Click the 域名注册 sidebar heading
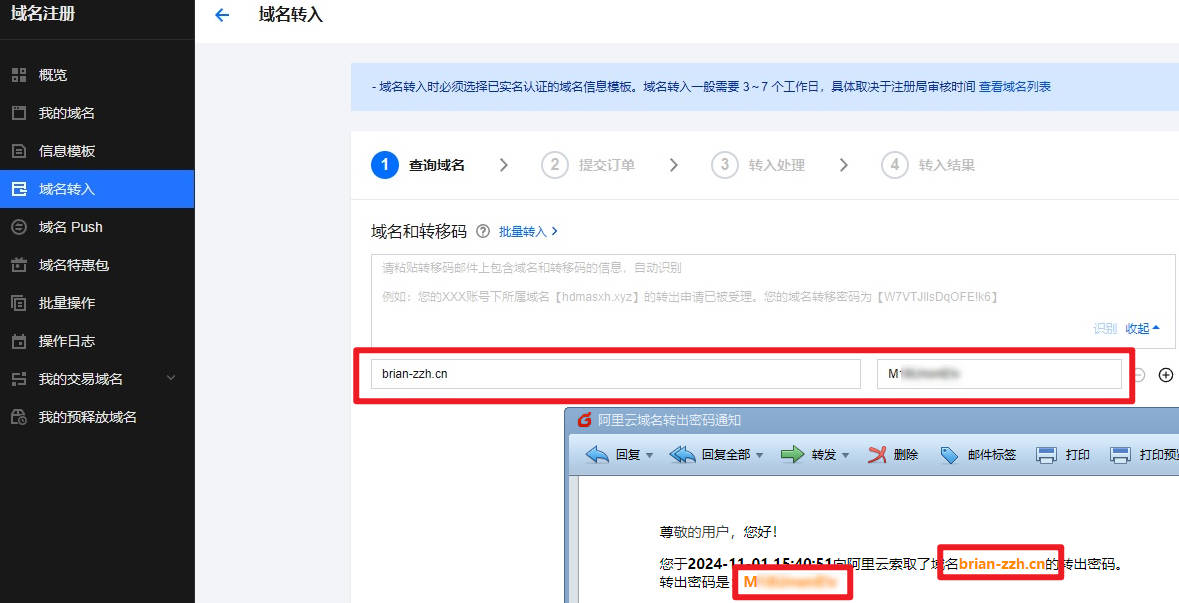The height and width of the screenshot is (603, 1179). point(43,13)
